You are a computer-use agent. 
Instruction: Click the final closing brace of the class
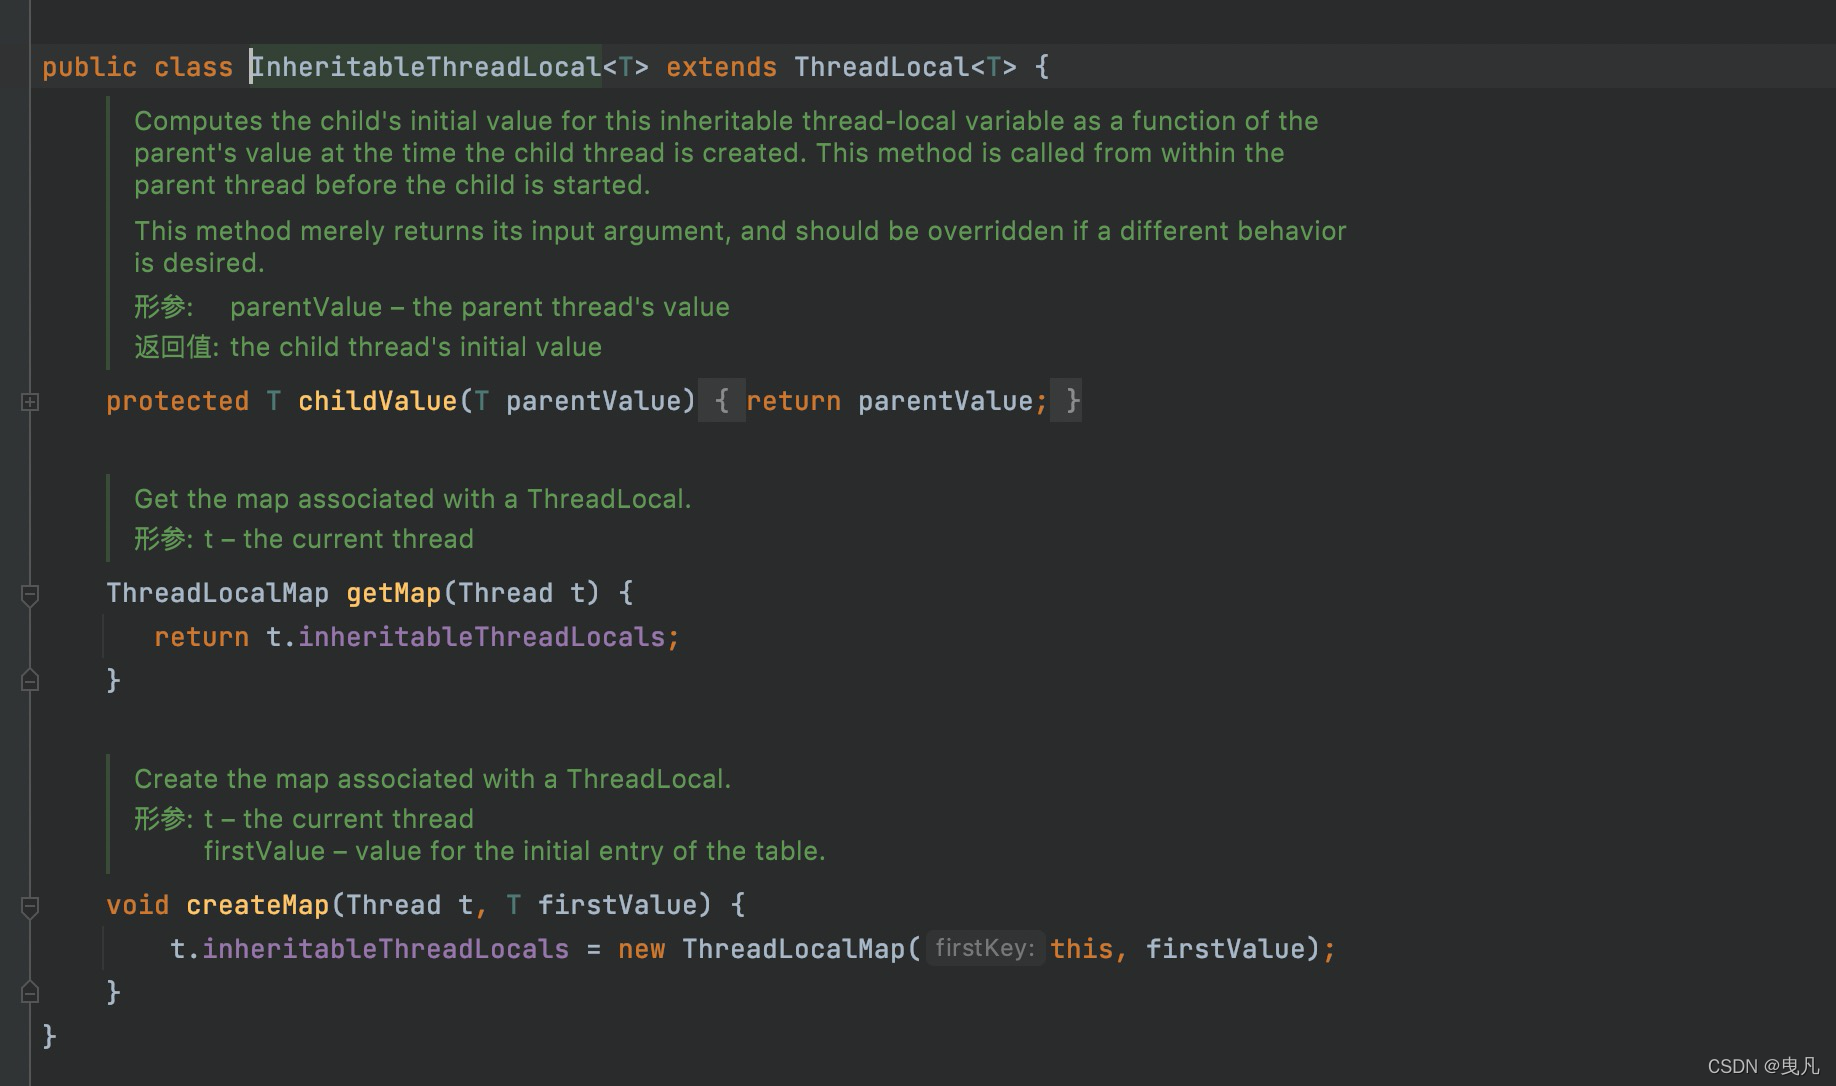click(49, 1036)
